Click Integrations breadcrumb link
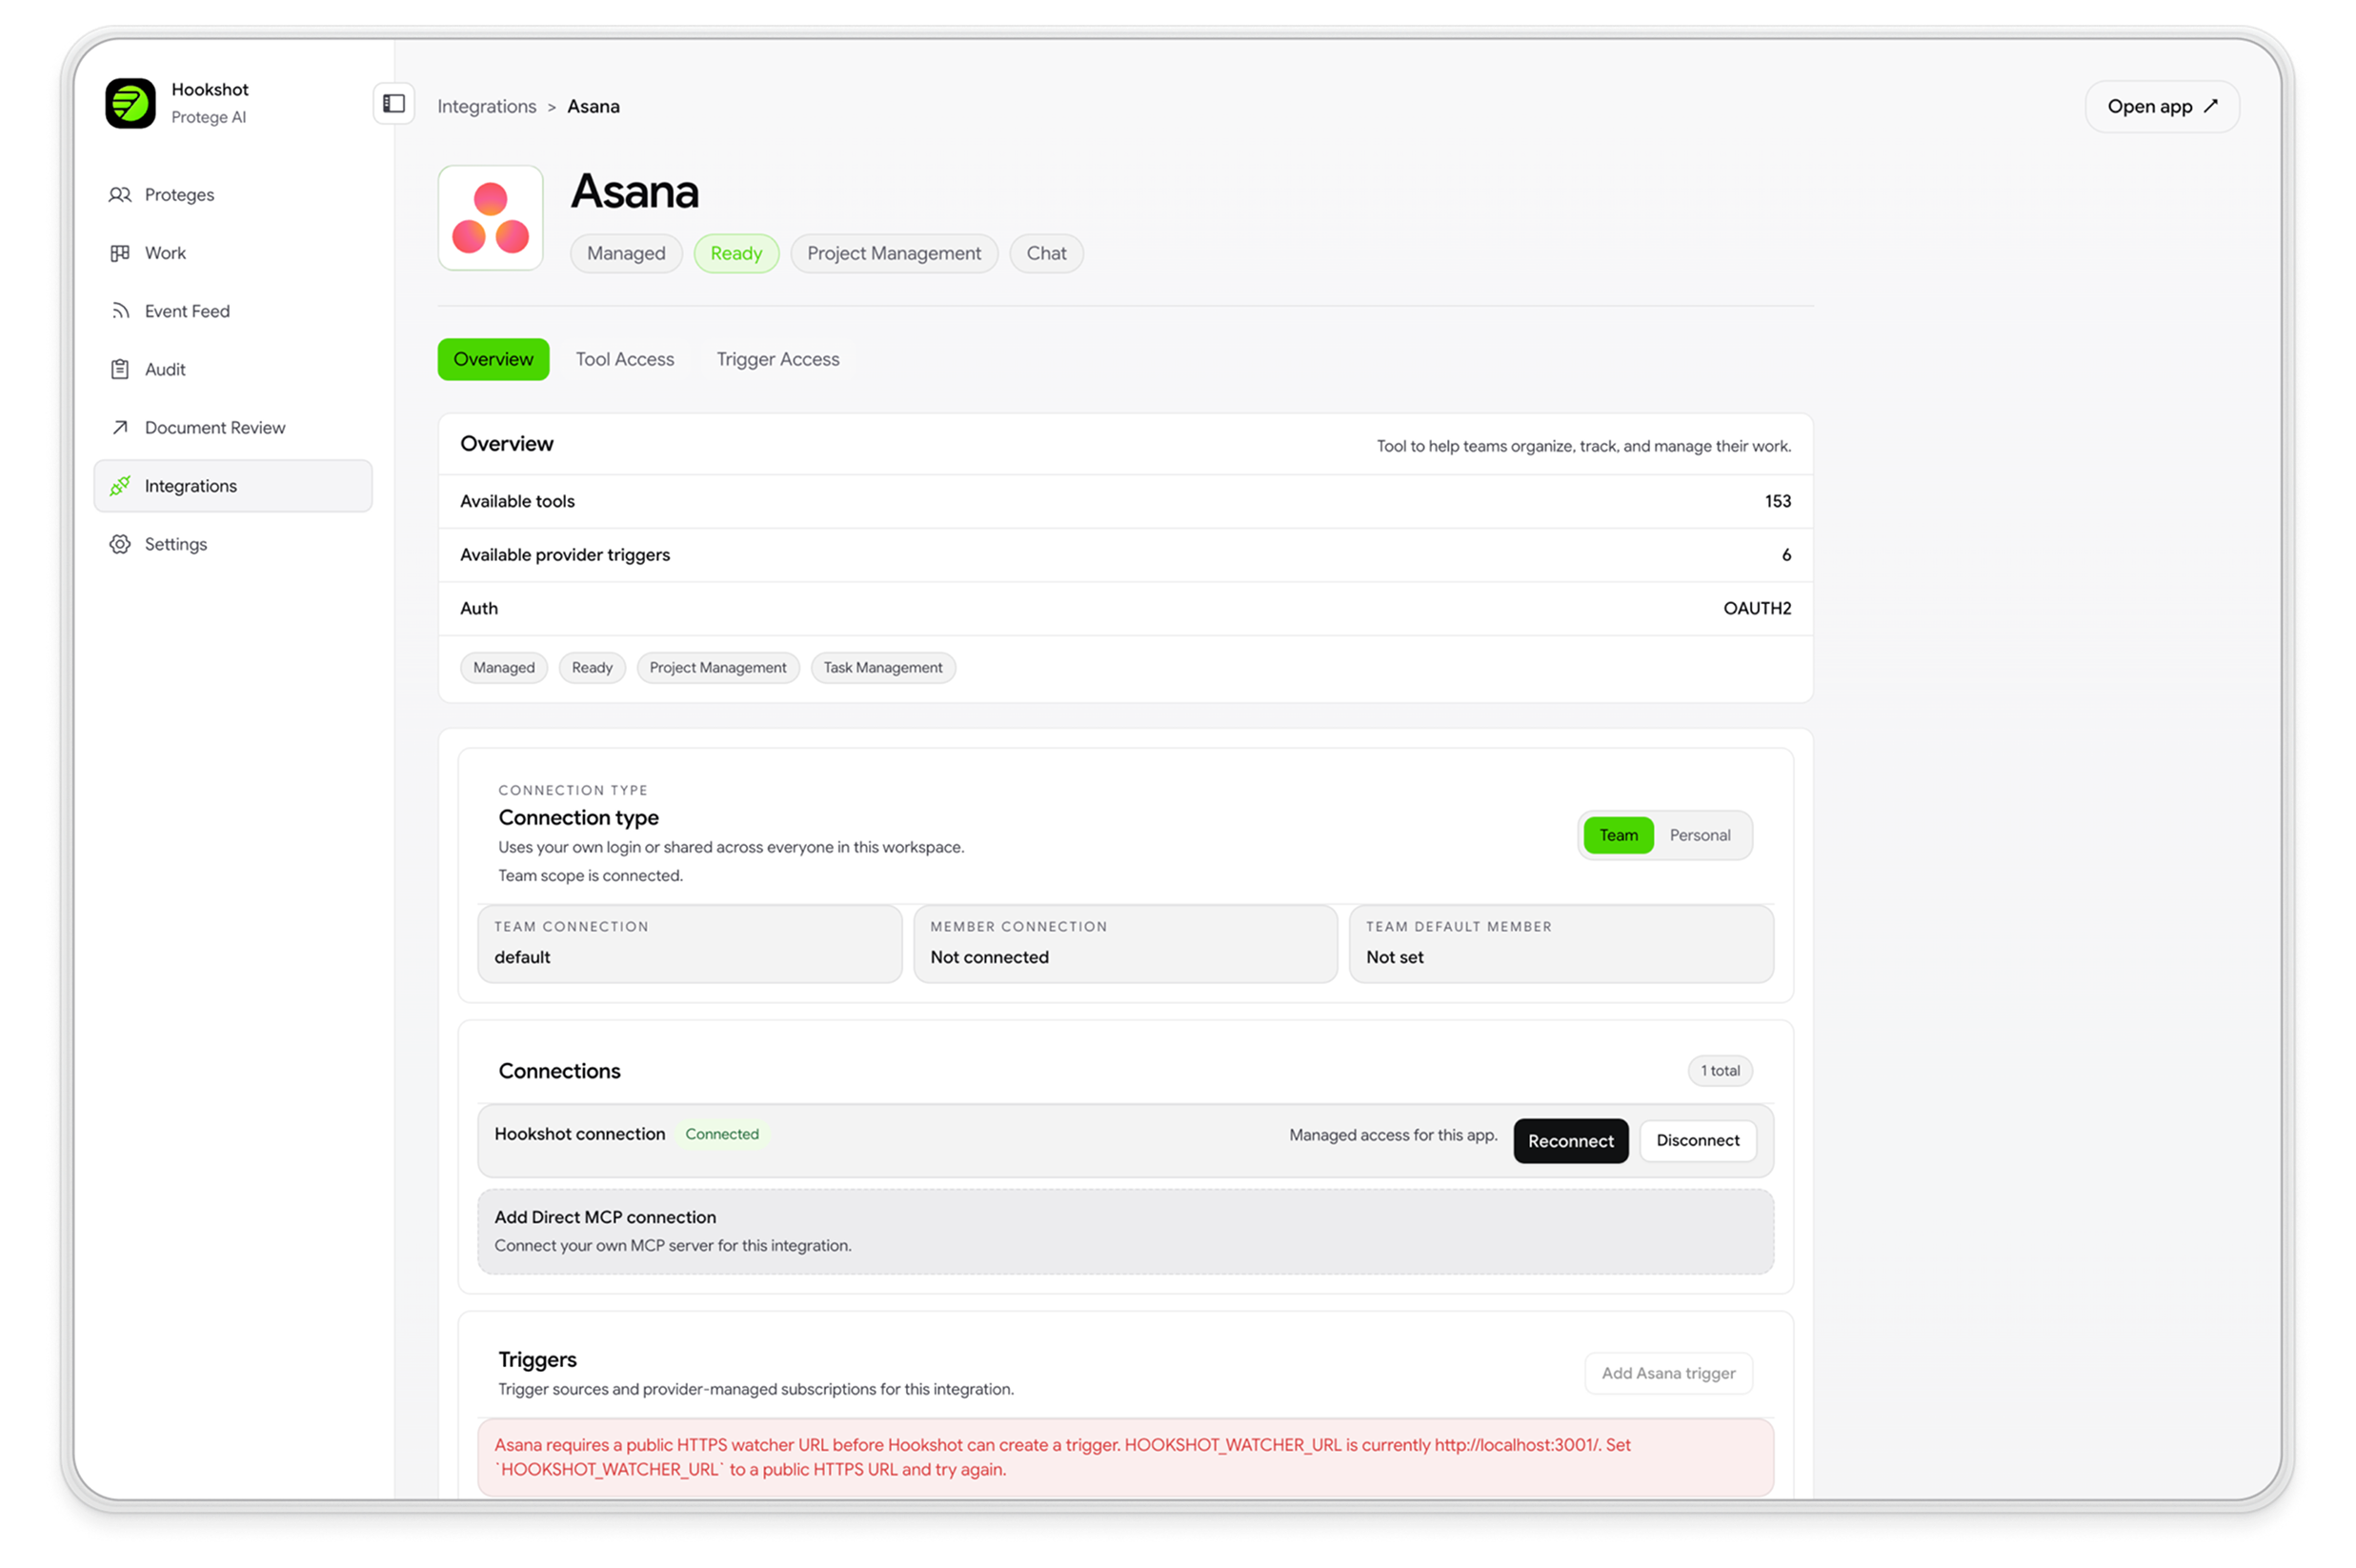2356x1568 pixels. coord(486,106)
